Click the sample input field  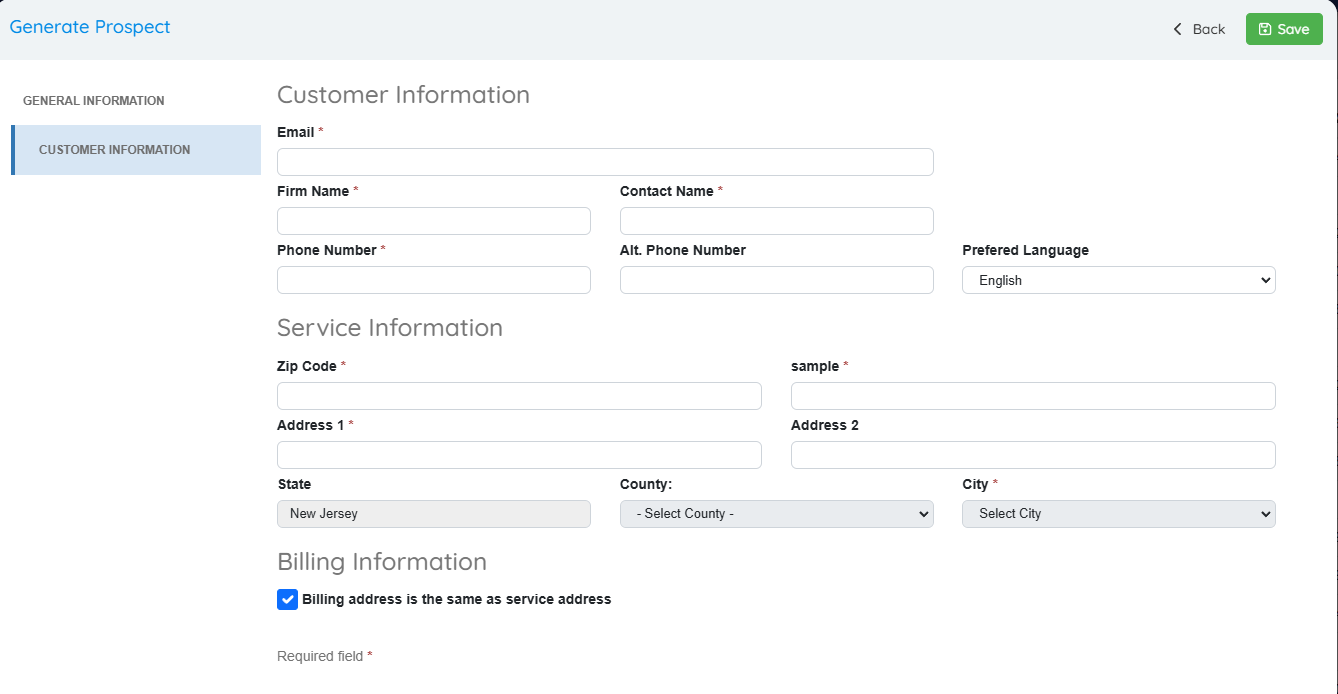click(1033, 396)
